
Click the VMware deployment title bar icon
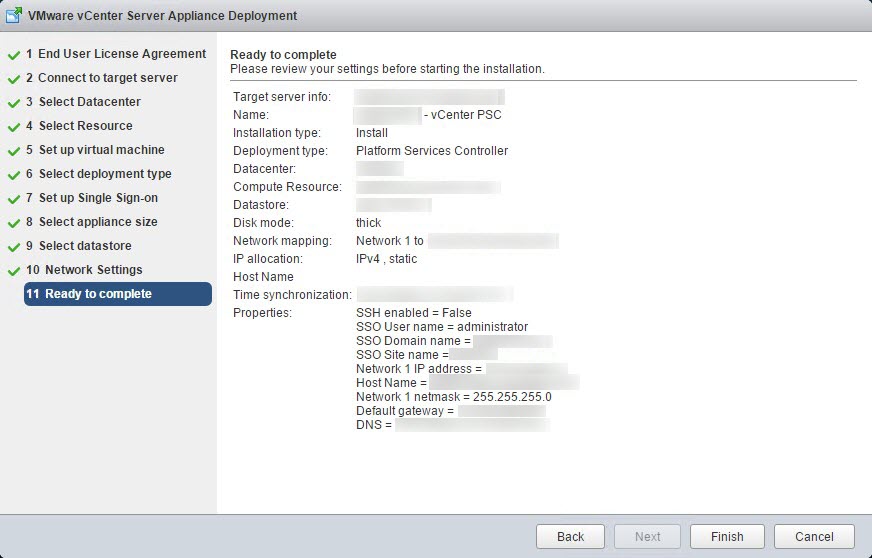pos(14,15)
